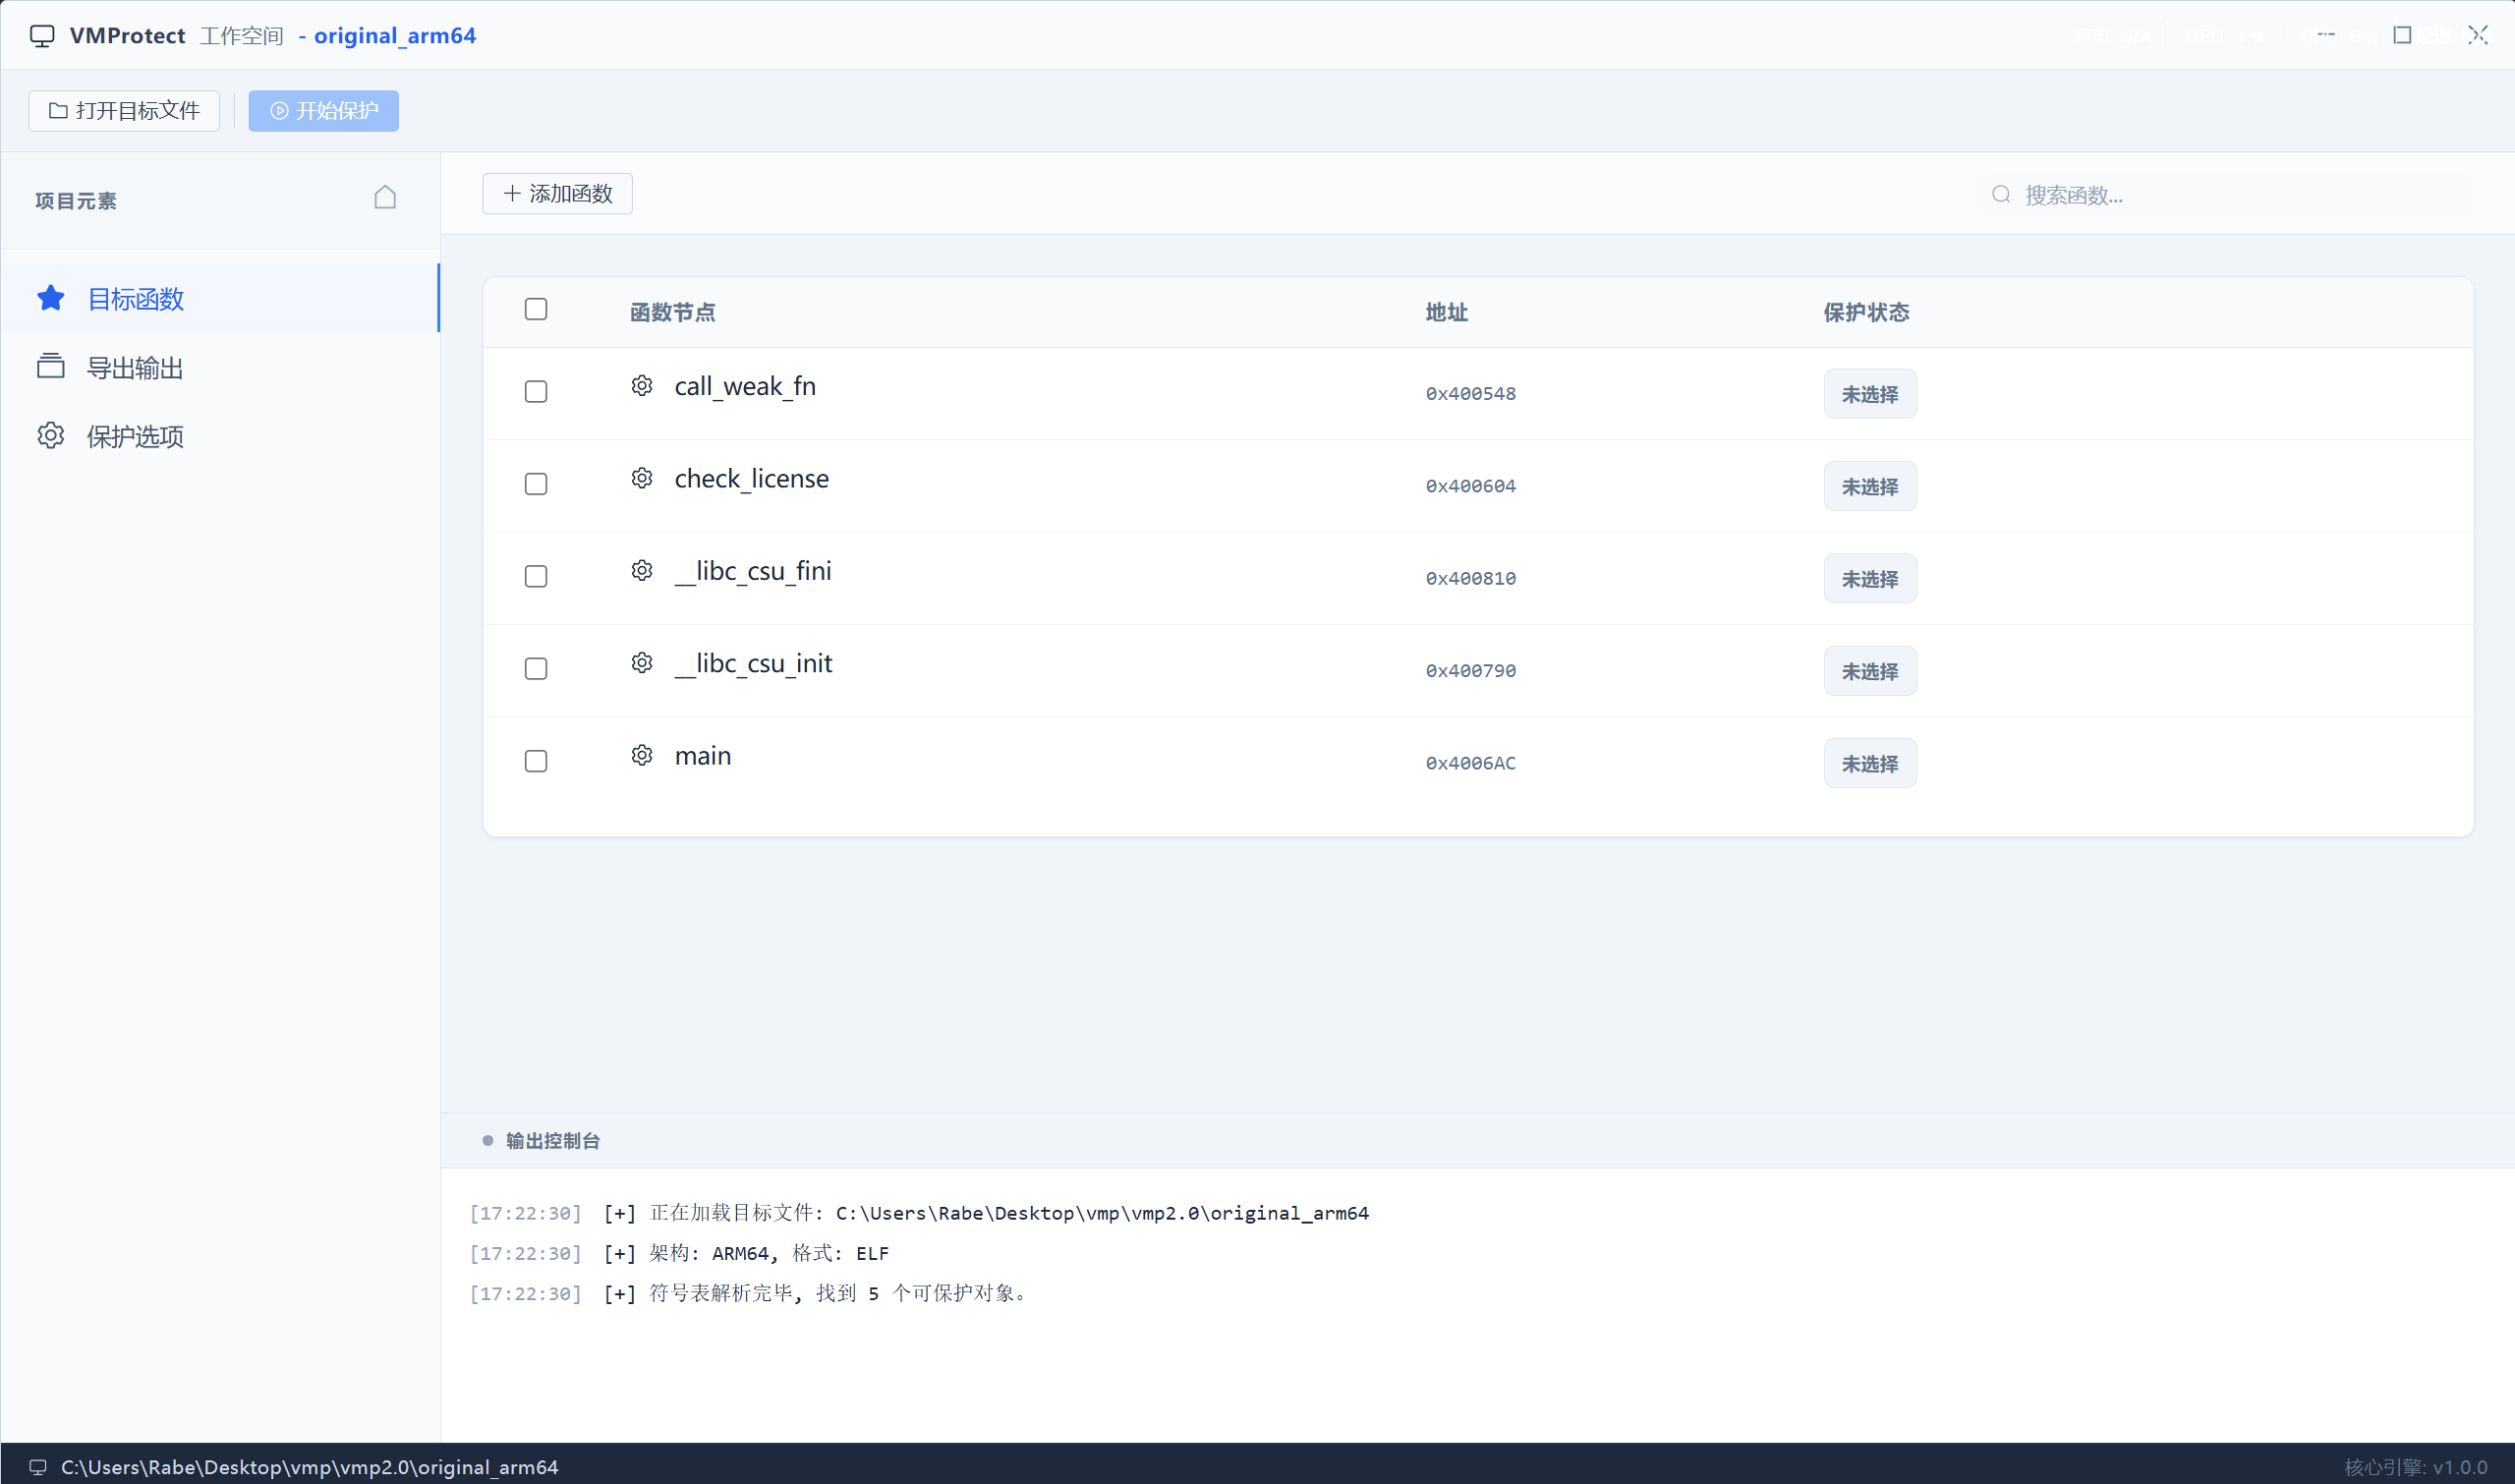This screenshot has width=2515, height=1484.
Task: Click the gear icon beside check_license
Action: tap(642, 478)
